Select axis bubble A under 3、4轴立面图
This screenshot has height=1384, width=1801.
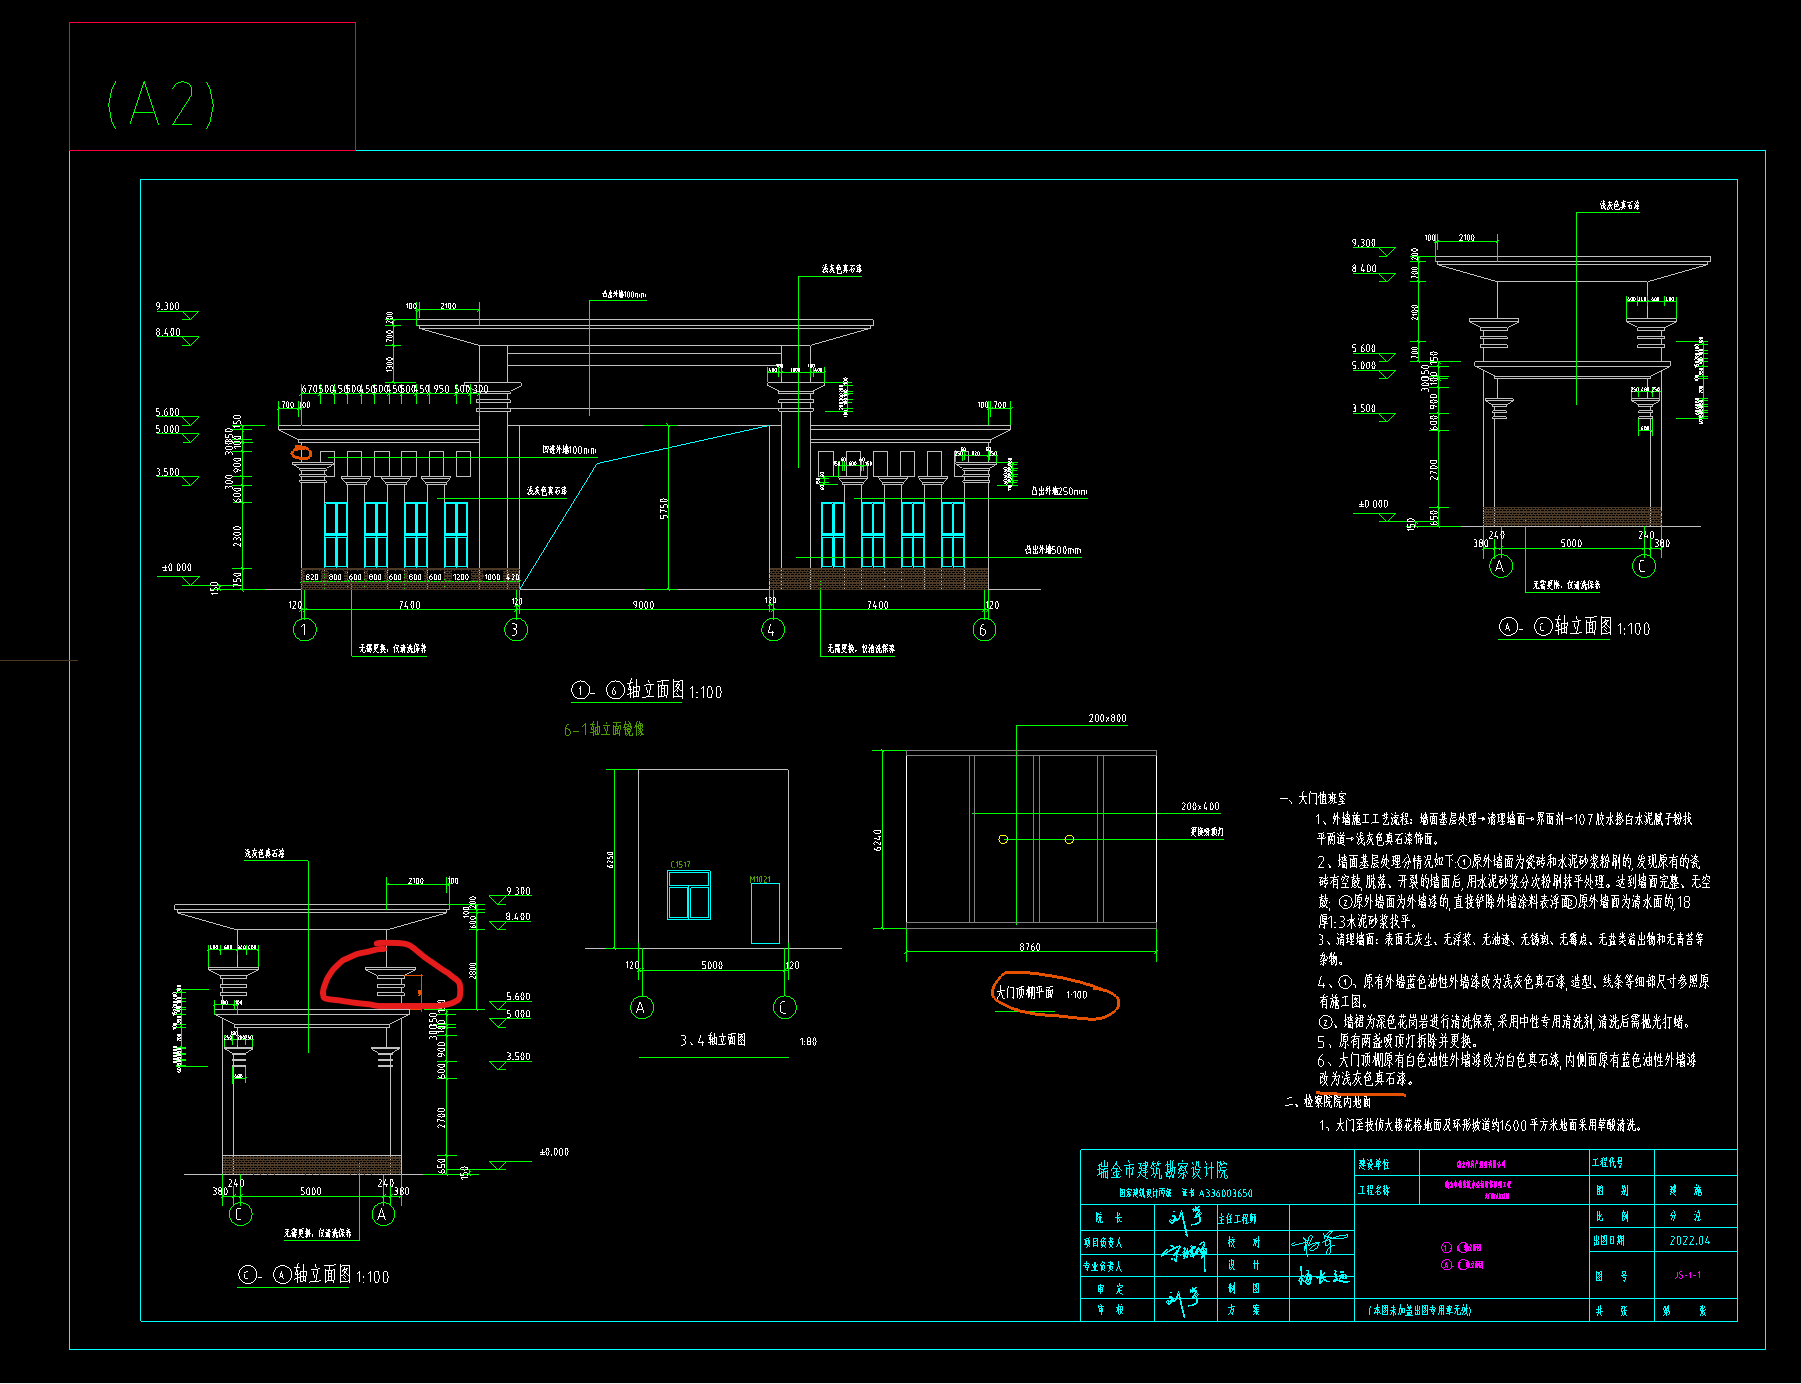[641, 1007]
